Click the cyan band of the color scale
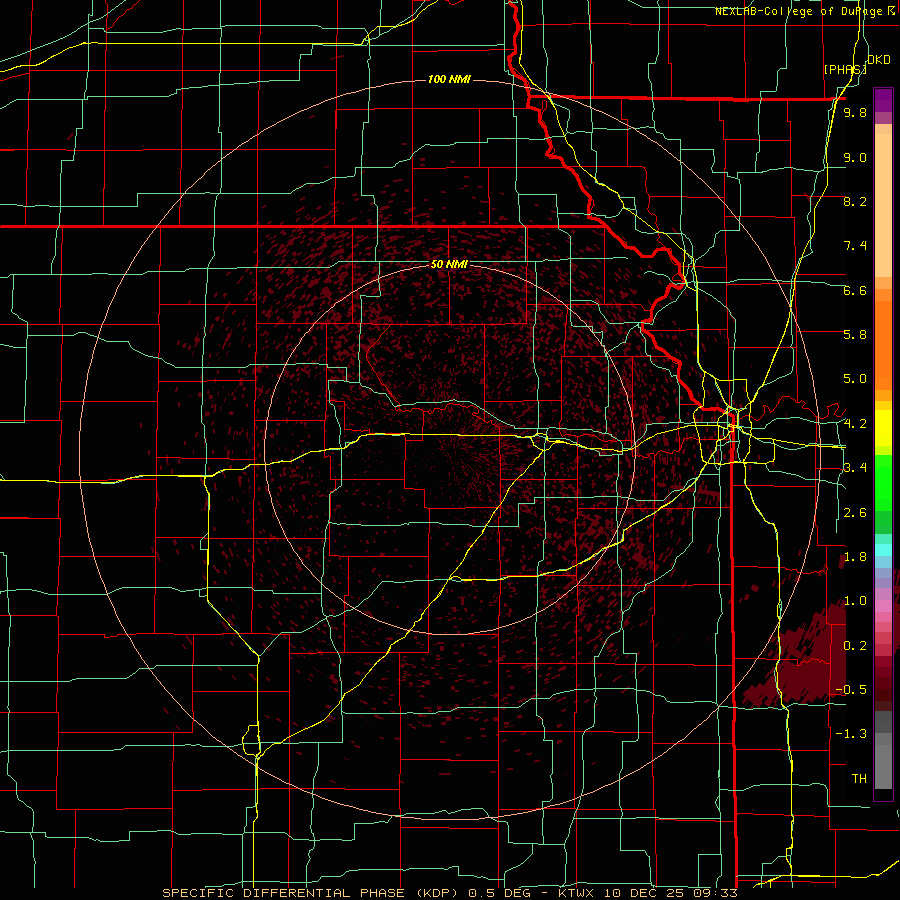The height and width of the screenshot is (900, 900). tap(883, 550)
